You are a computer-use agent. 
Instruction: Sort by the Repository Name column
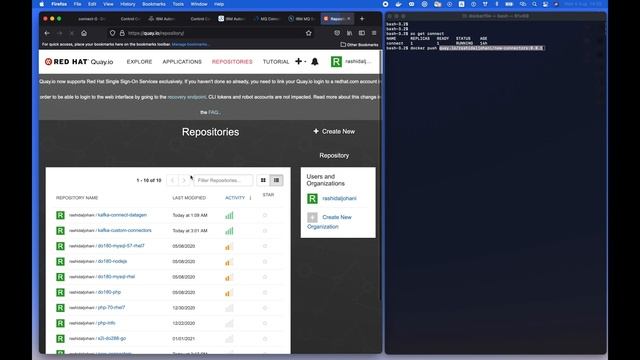pos(77,198)
